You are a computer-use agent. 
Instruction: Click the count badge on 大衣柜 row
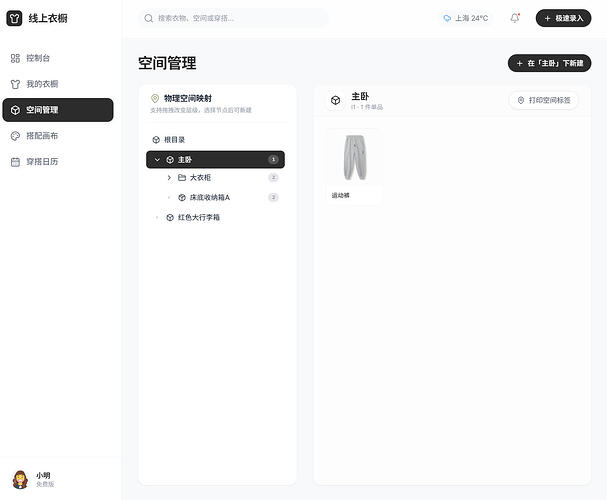[273, 178]
